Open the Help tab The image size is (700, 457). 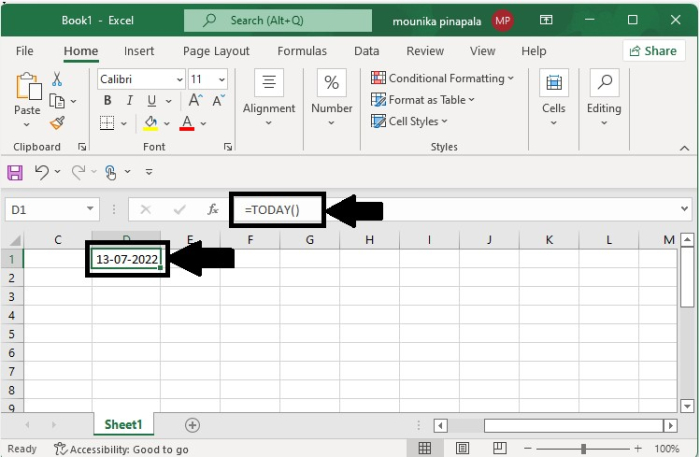534,51
